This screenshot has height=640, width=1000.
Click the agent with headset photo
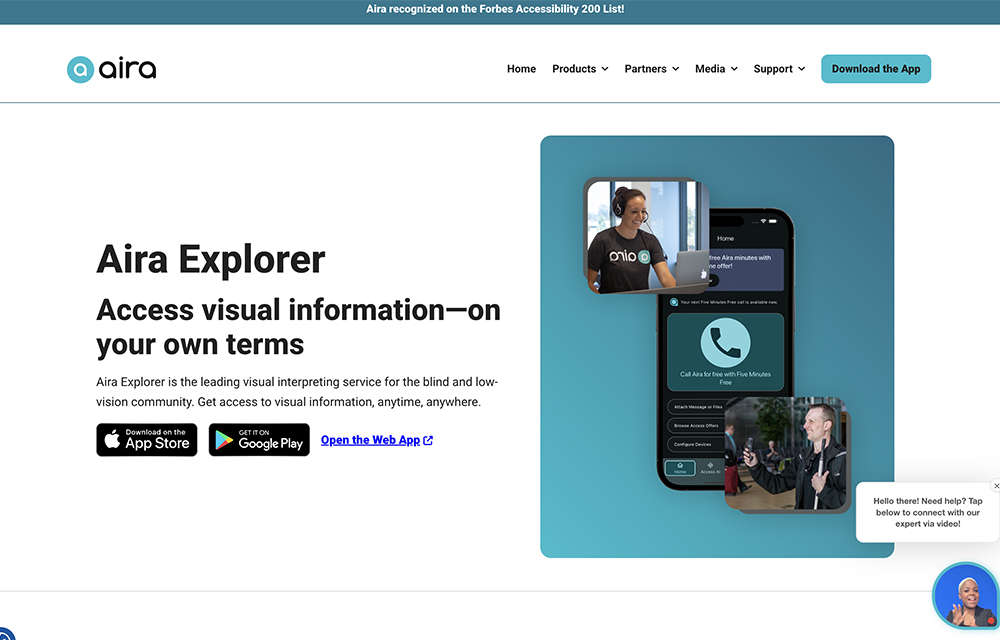coord(646,236)
